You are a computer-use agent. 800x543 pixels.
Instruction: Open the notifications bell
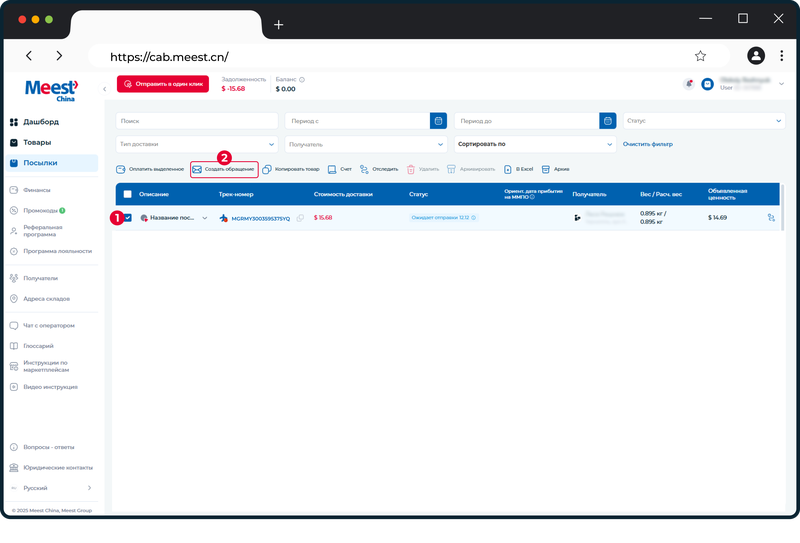click(x=689, y=84)
